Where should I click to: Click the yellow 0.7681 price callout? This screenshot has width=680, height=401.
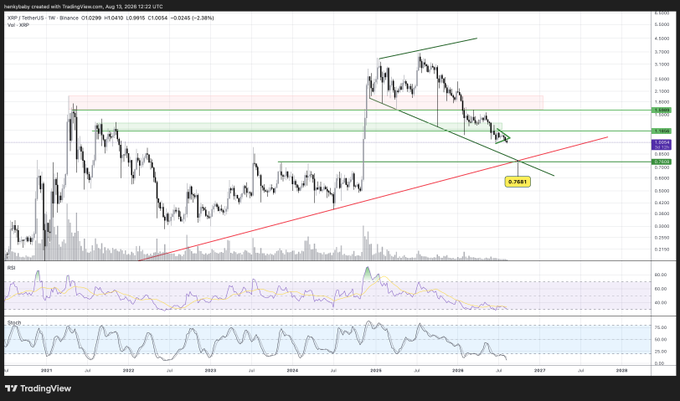(x=517, y=182)
